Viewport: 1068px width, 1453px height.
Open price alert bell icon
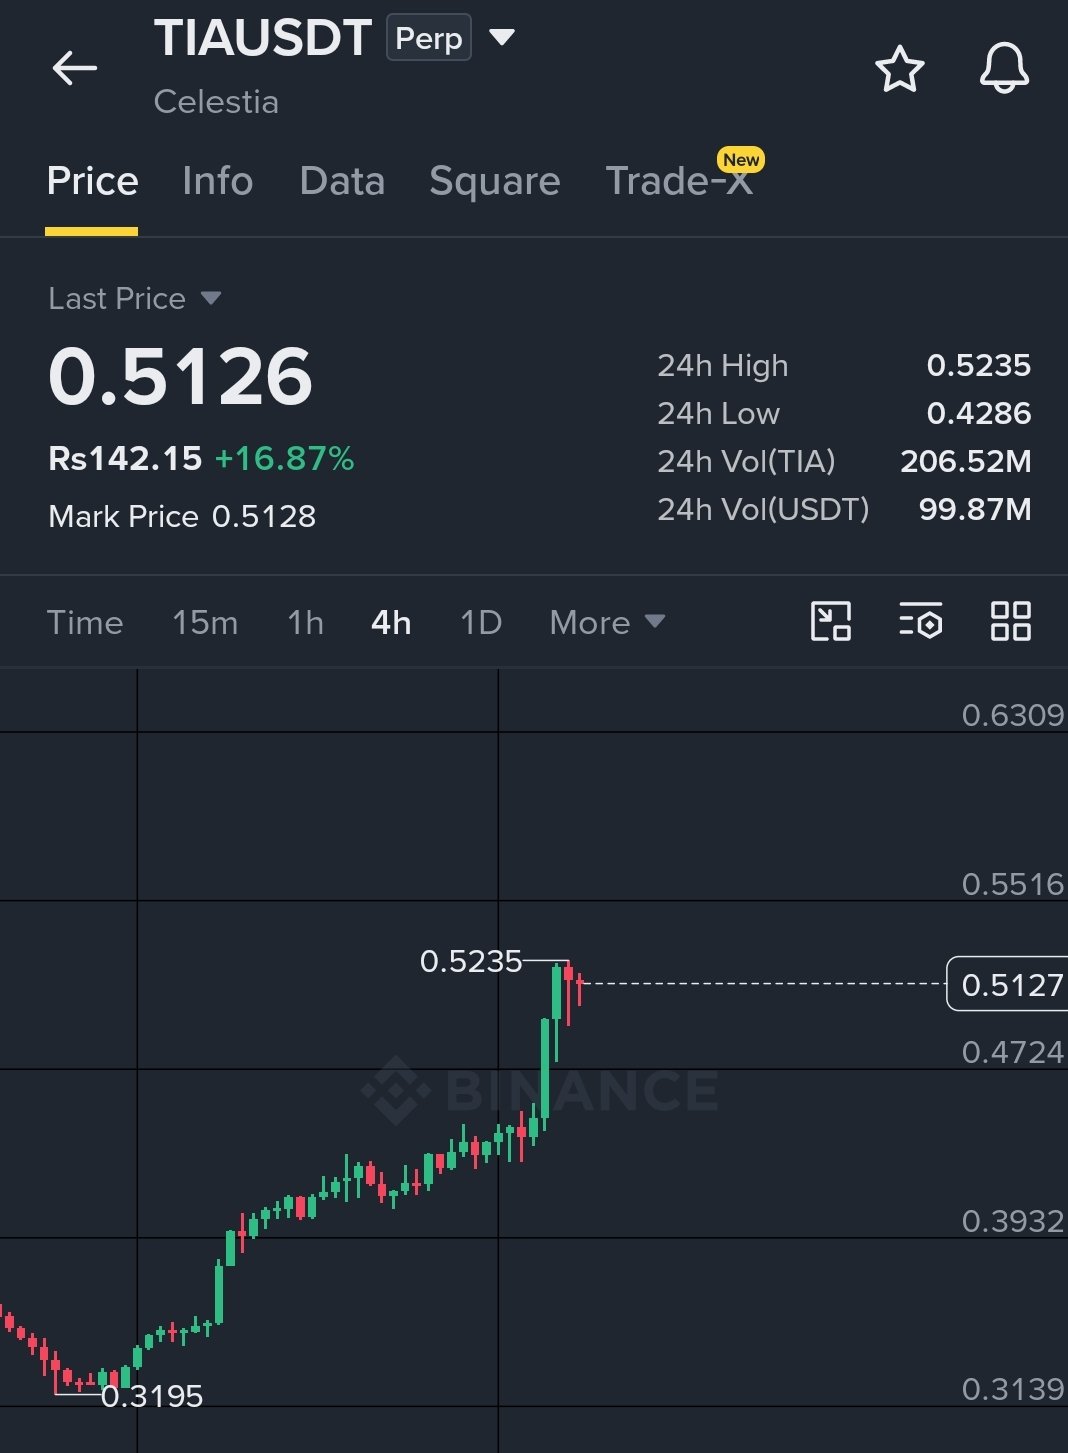tap(1004, 68)
